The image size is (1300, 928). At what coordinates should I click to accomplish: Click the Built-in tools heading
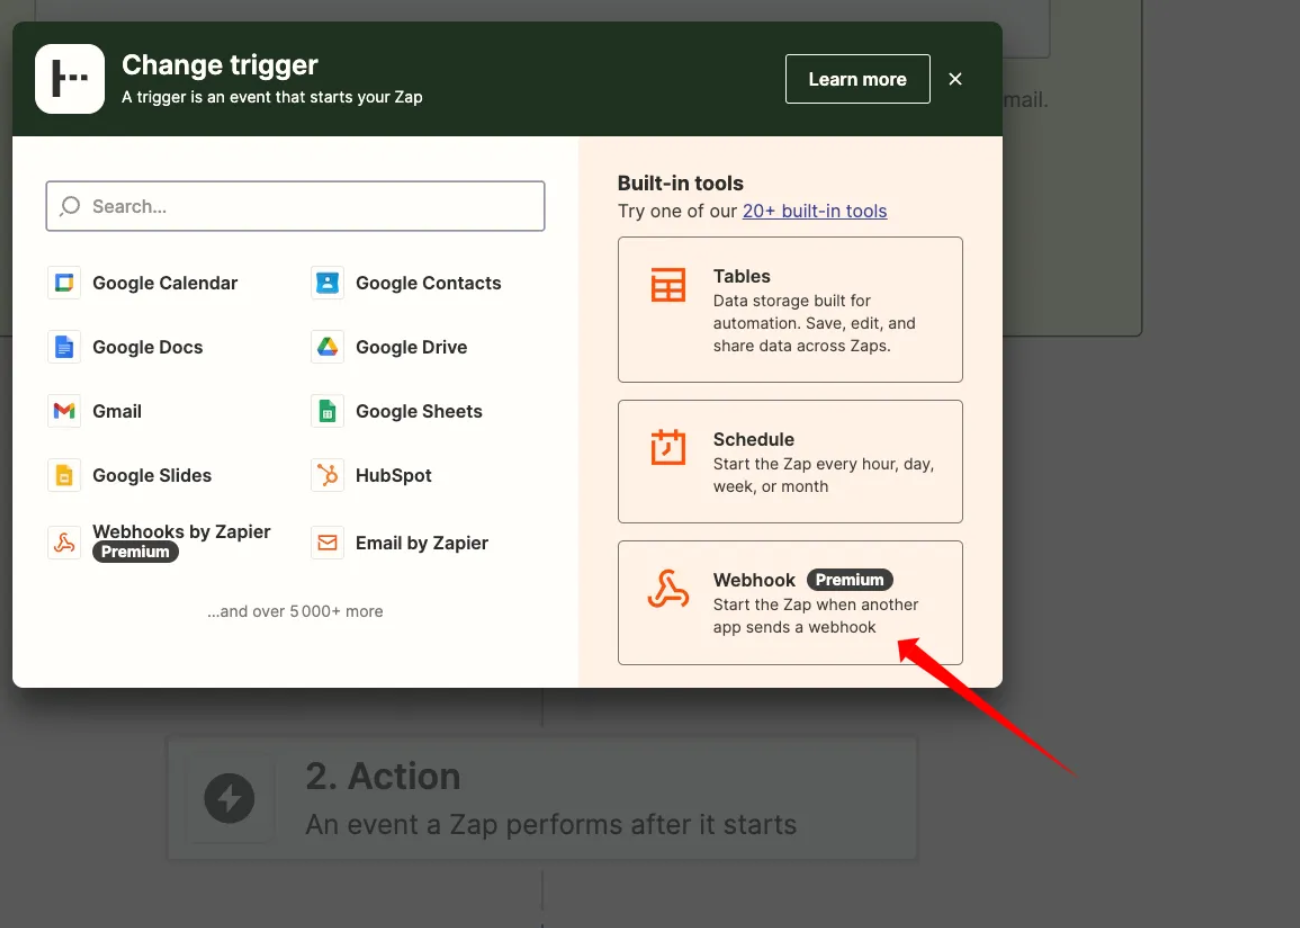click(x=680, y=183)
